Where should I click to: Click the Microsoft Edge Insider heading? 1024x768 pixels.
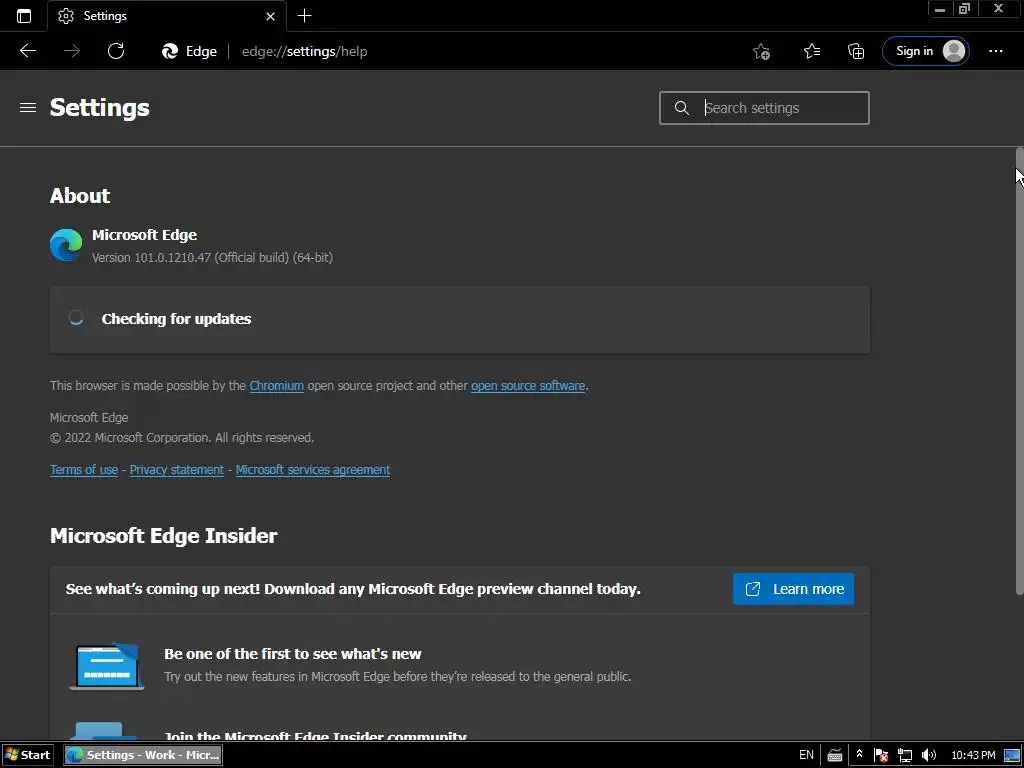(163, 536)
